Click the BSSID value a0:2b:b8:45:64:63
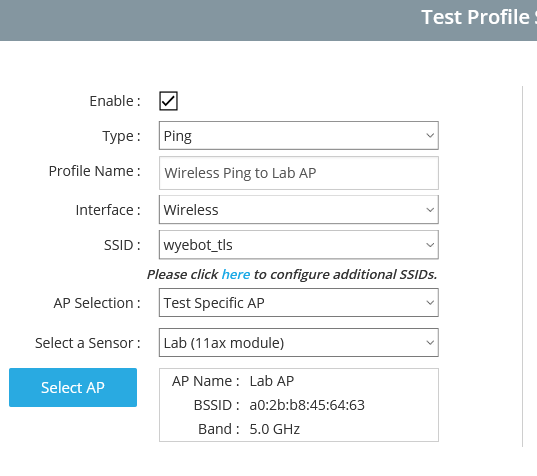This screenshot has height=476, width=537. (307, 405)
